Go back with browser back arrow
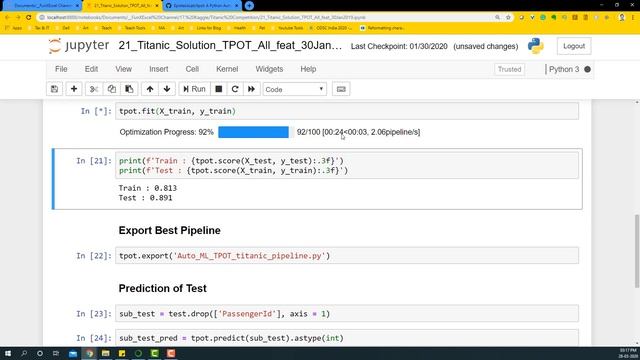Viewport: 640px width, 360px height. click(x=7, y=17)
